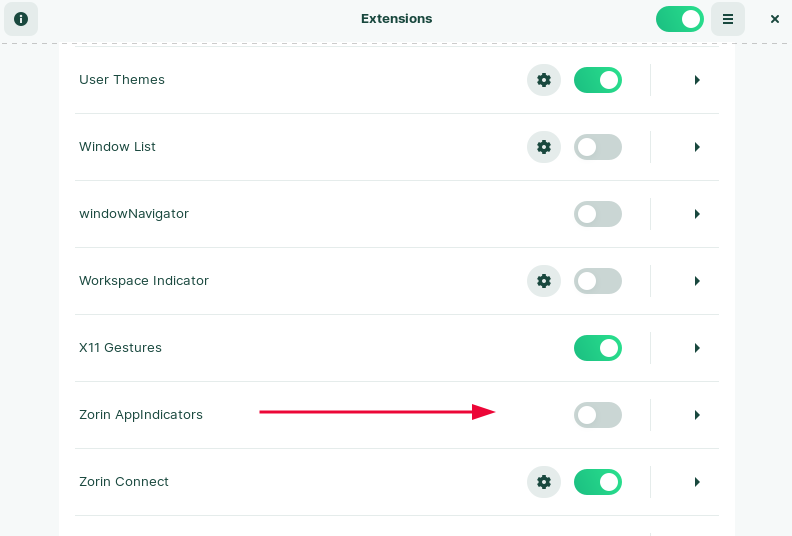Open User Themes settings gear
The image size is (792, 536).
pyautogui.click(x=544, y=80)
